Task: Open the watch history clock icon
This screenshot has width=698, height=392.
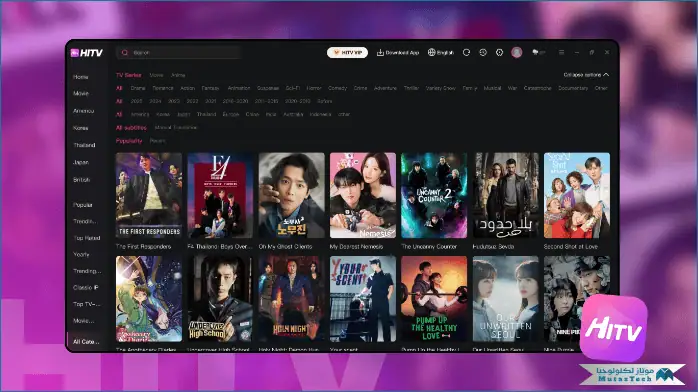Action: 483,53
